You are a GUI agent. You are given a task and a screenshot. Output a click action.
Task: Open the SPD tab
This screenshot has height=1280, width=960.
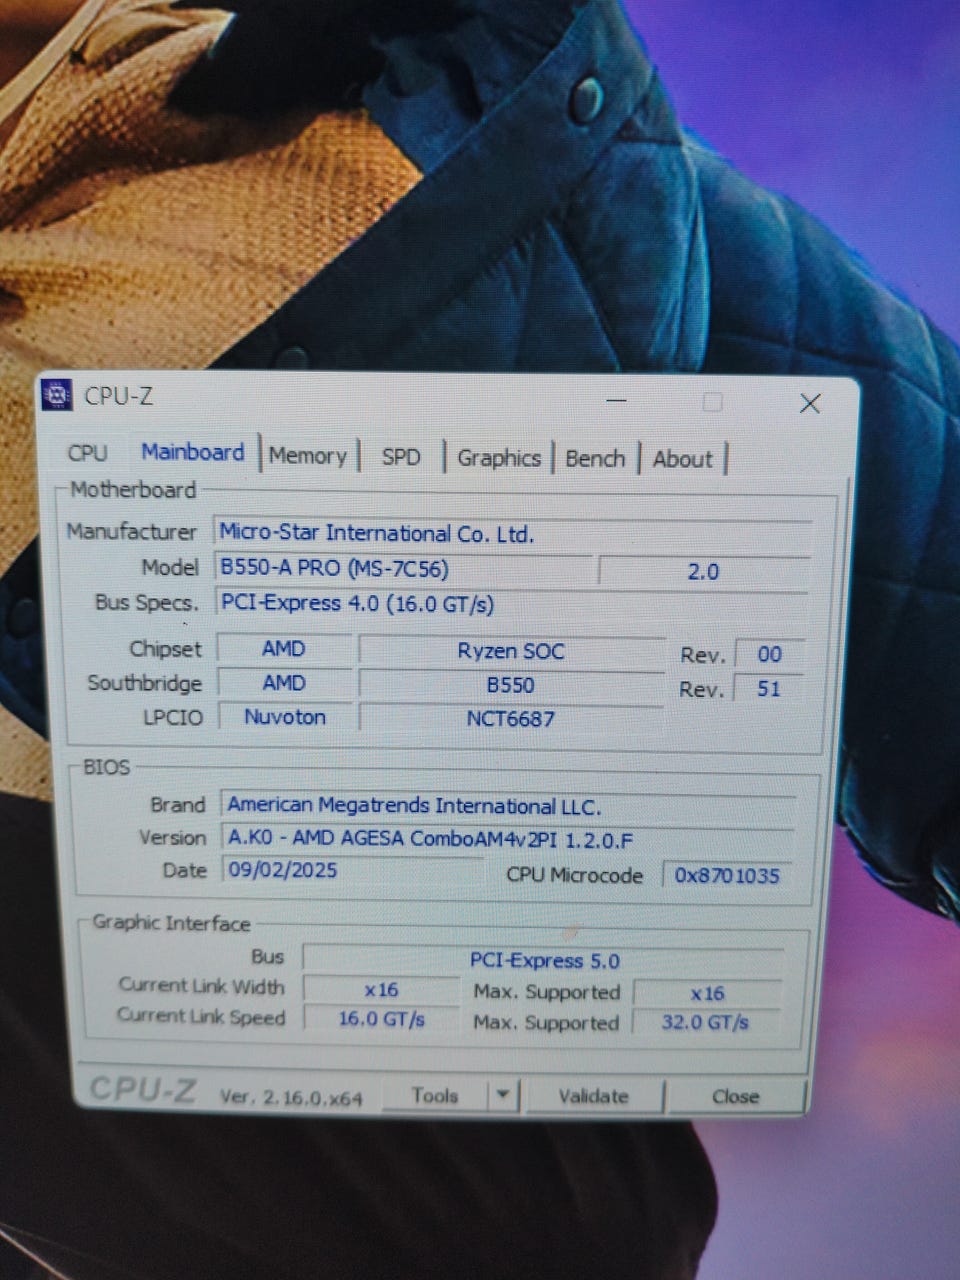coord(401,457)
